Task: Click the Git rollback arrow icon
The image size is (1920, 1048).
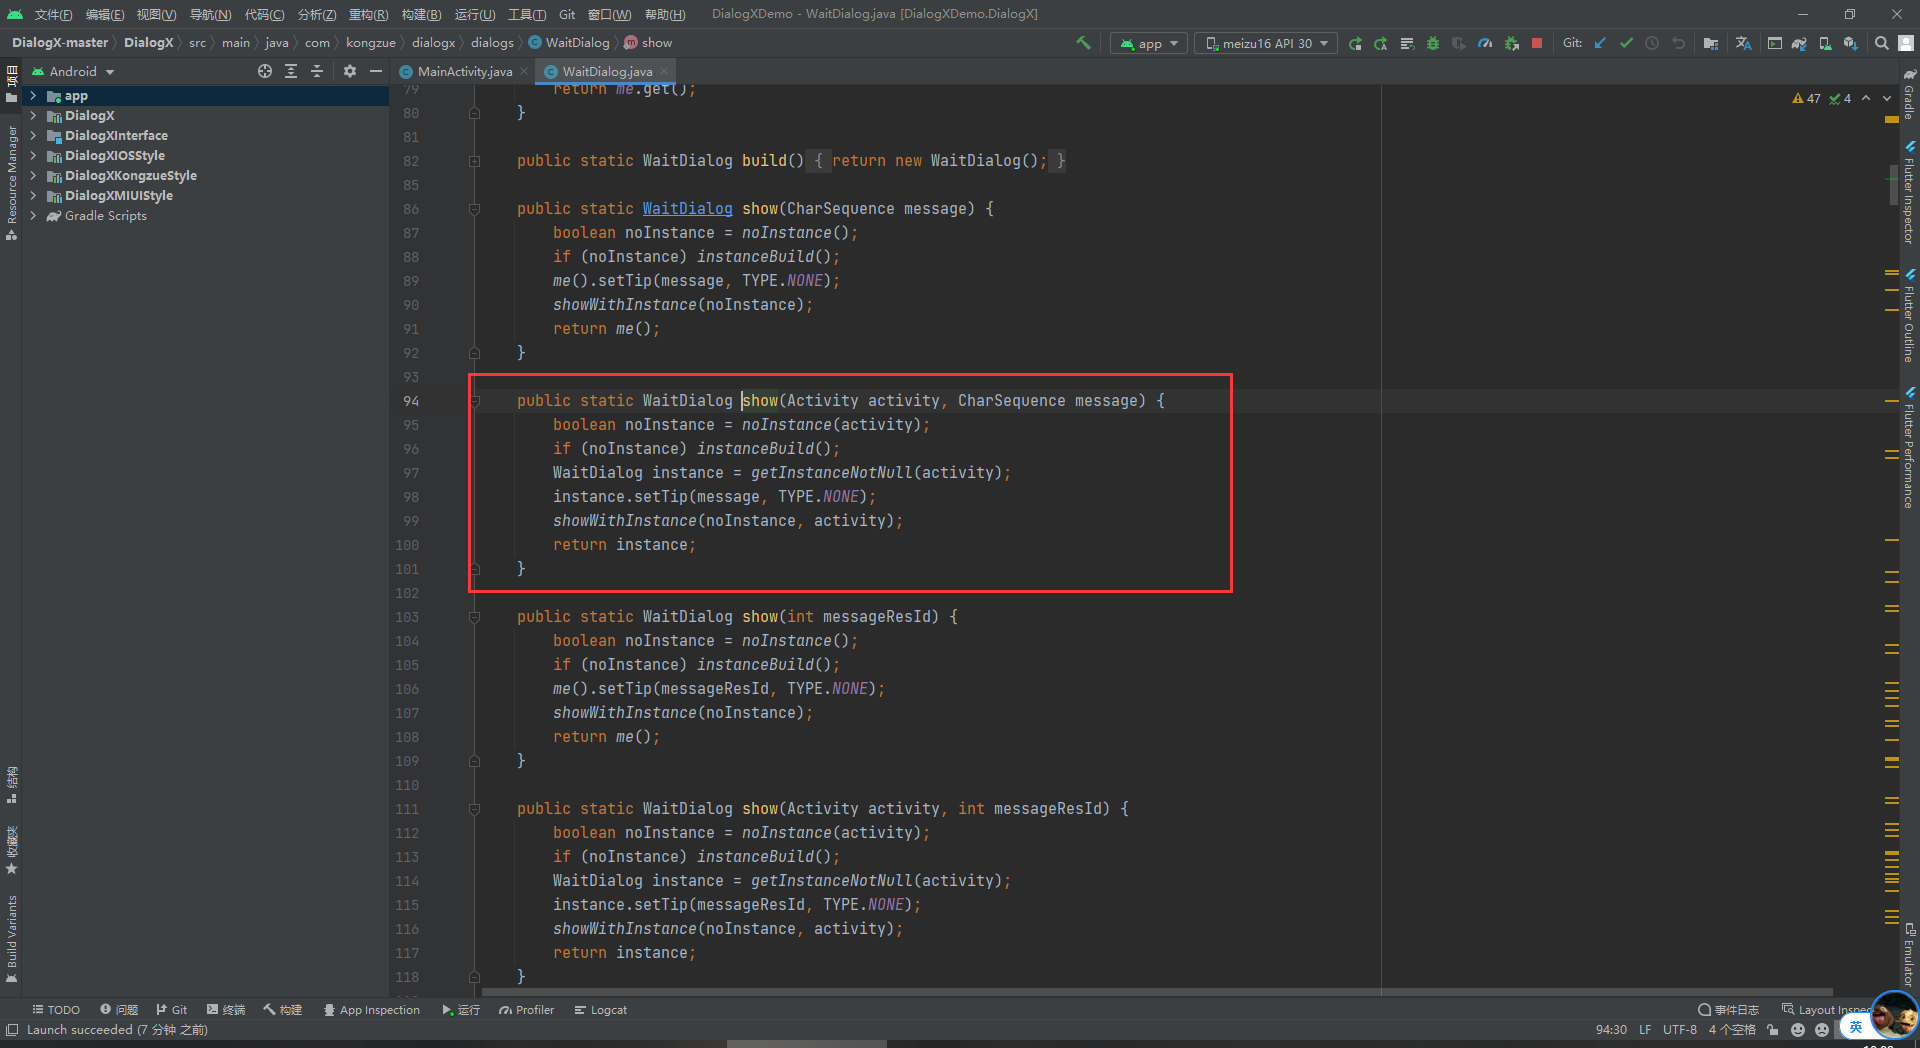Action: 1678,43
